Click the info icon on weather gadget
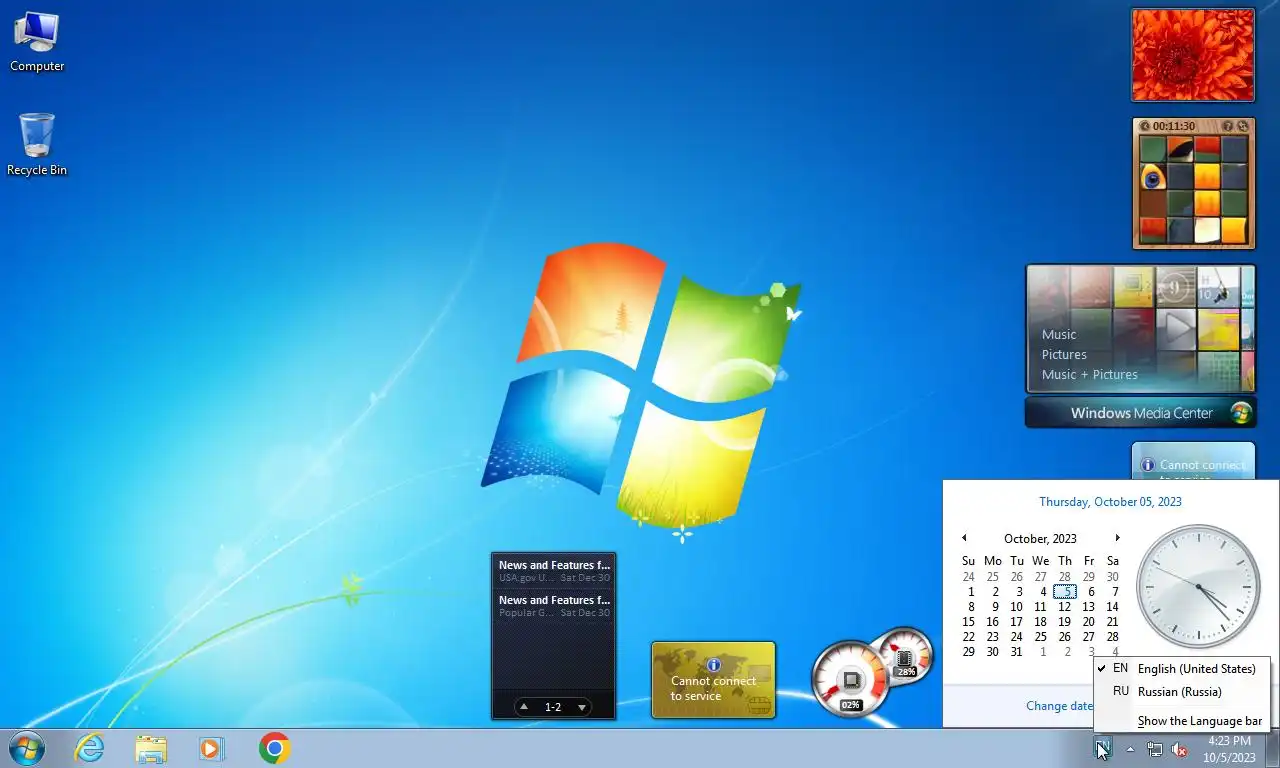 pos(1148,465)
